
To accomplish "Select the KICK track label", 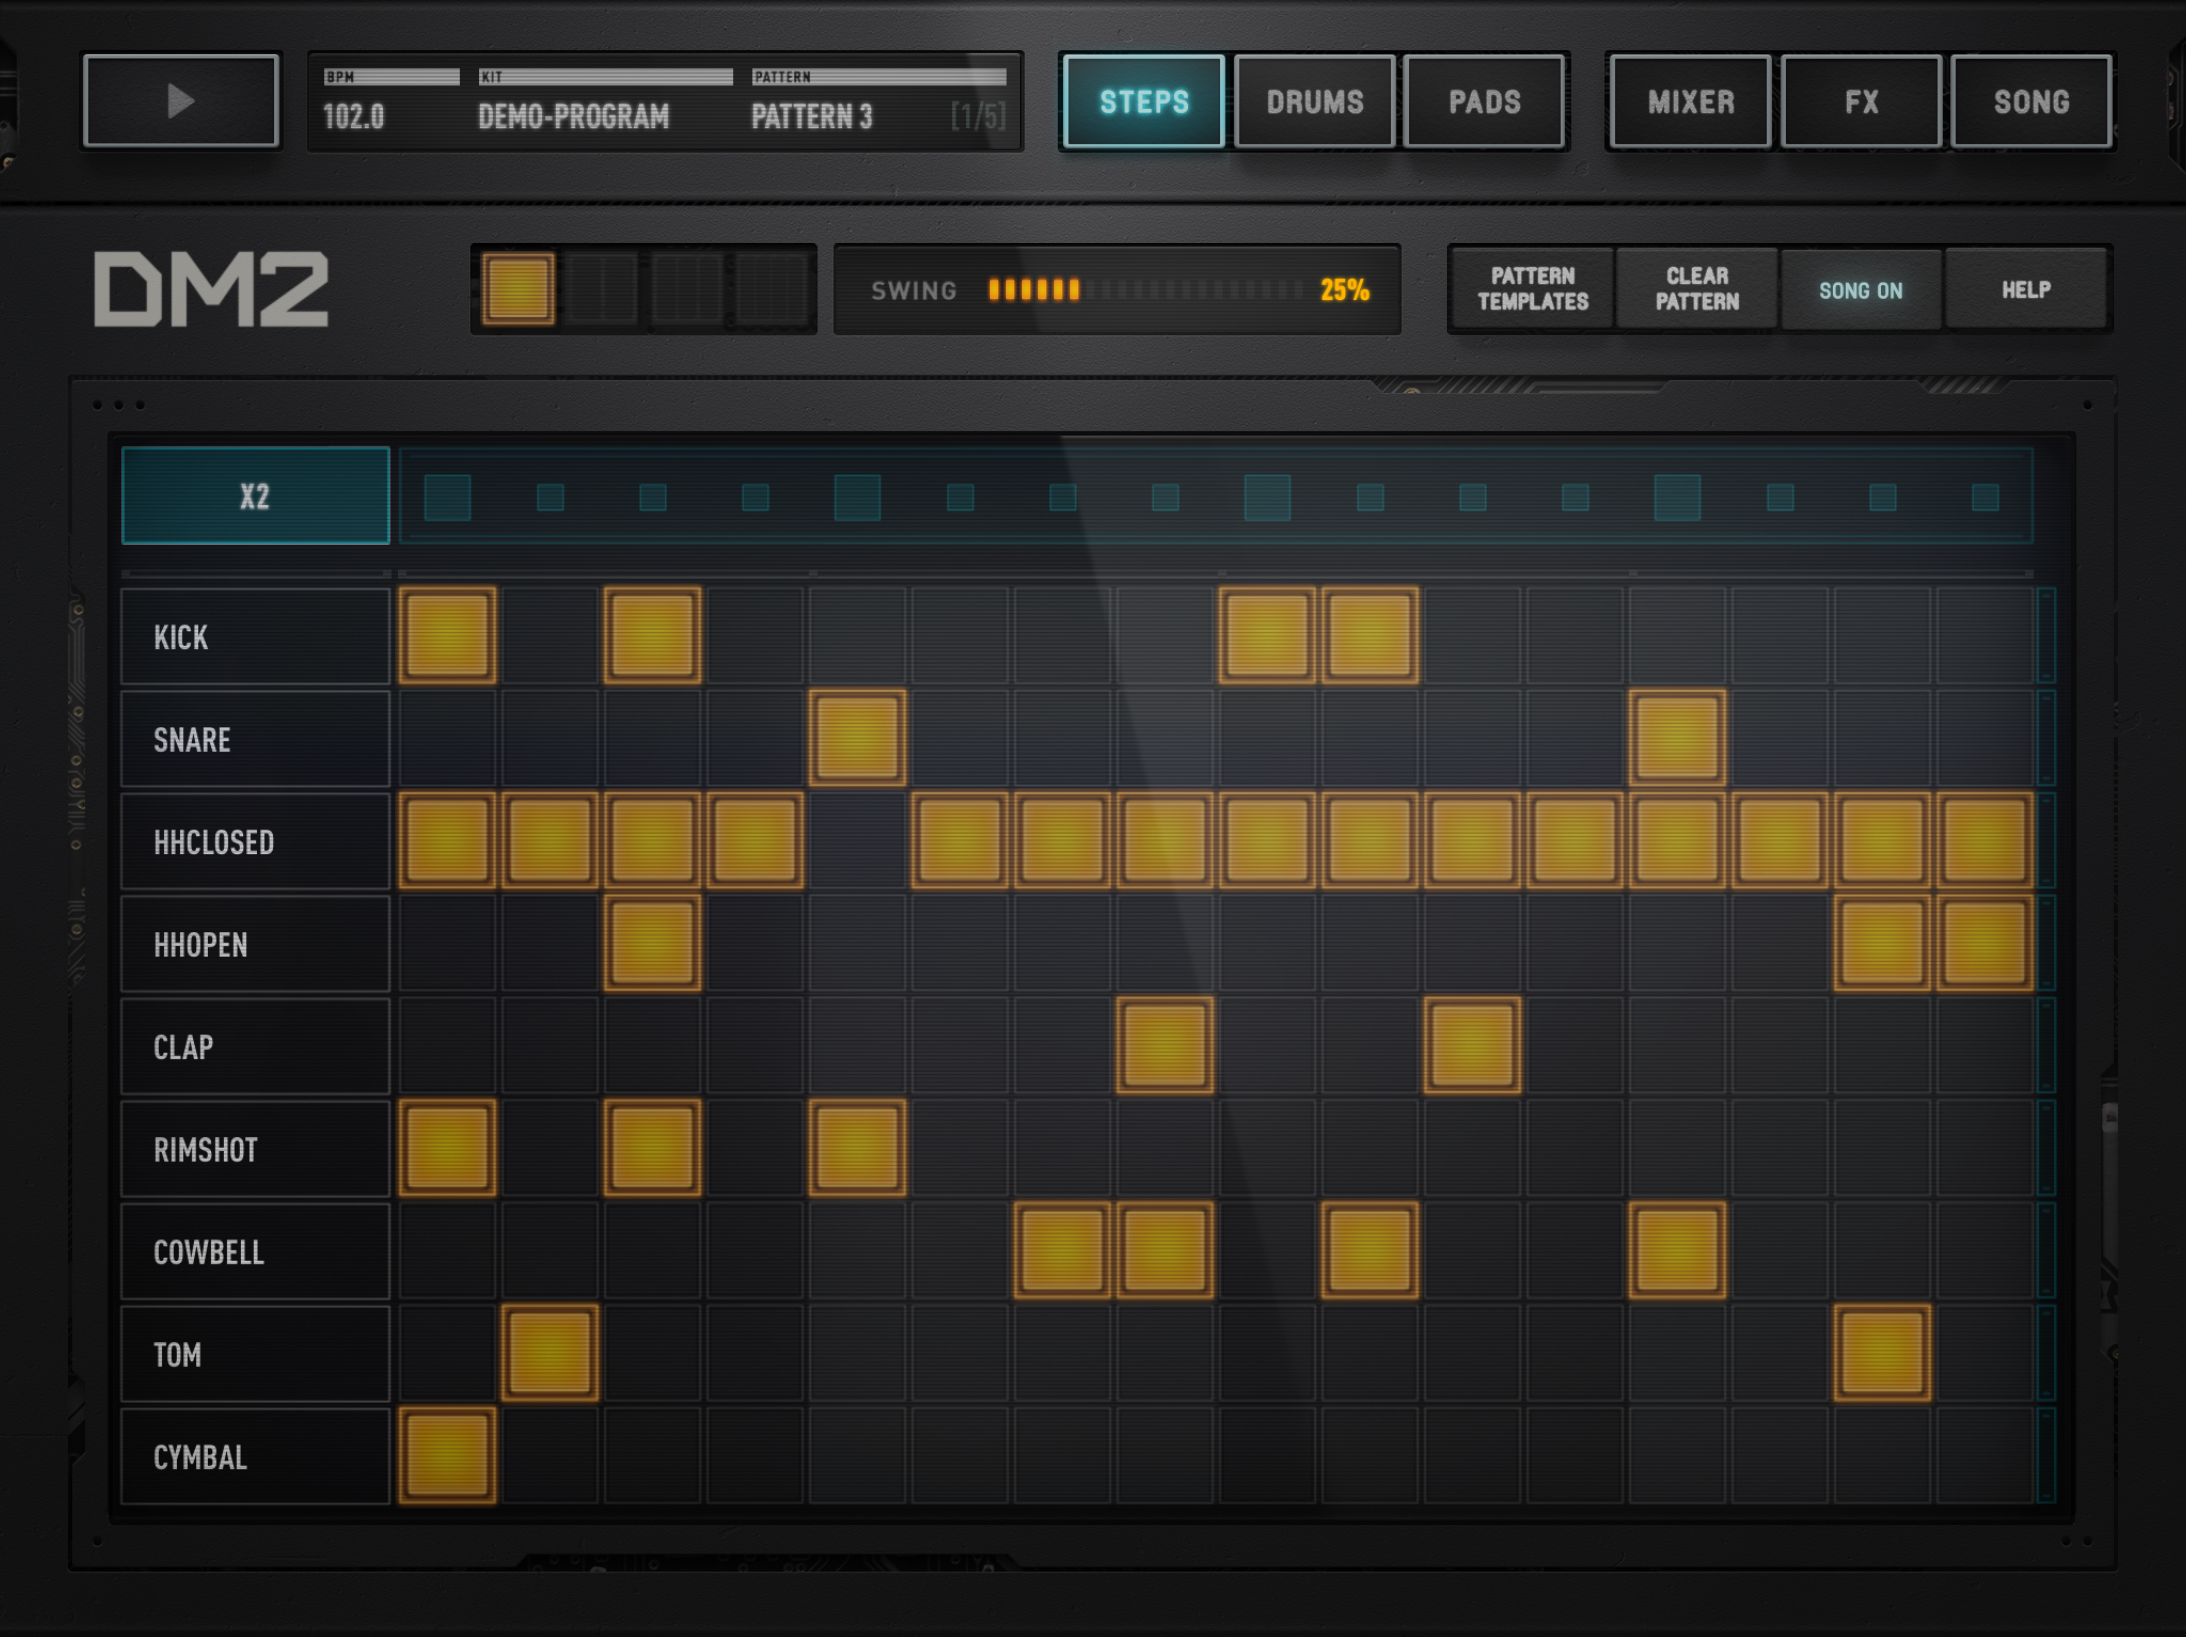I will click(255, 636).
